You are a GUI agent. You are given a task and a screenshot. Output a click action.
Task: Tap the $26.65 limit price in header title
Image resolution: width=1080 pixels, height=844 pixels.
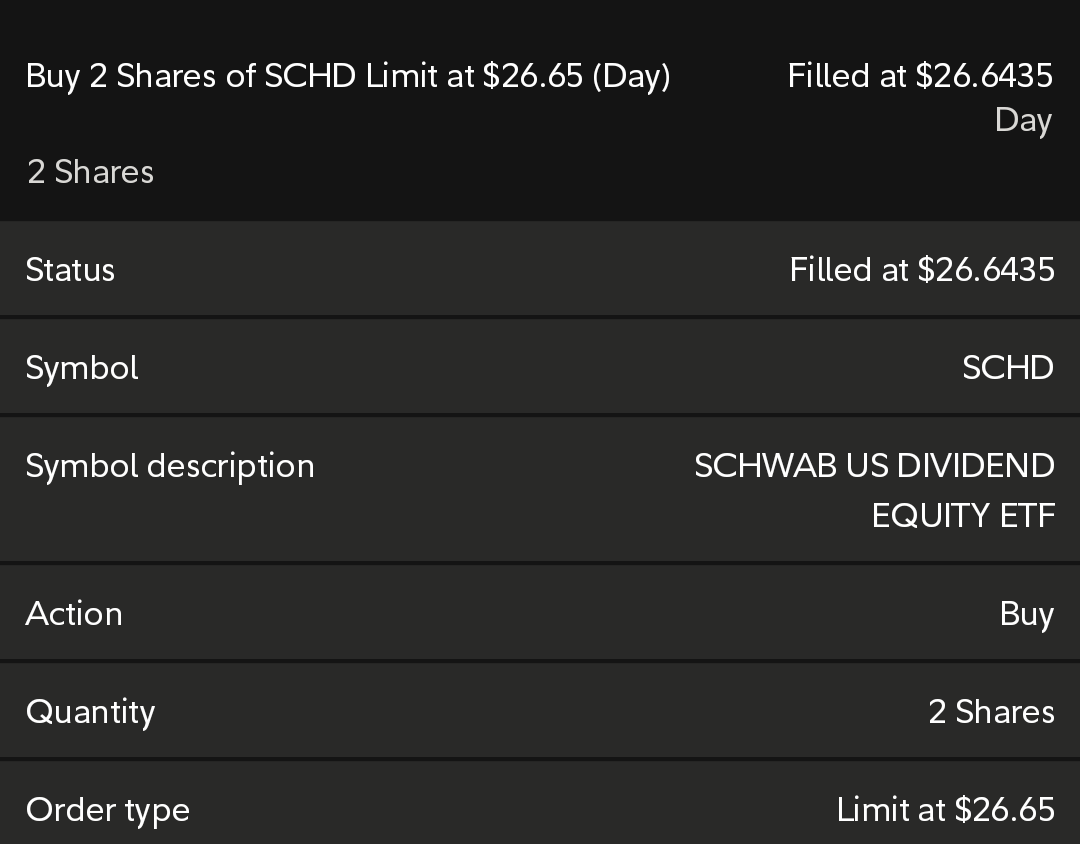click(x=532, y=76)
